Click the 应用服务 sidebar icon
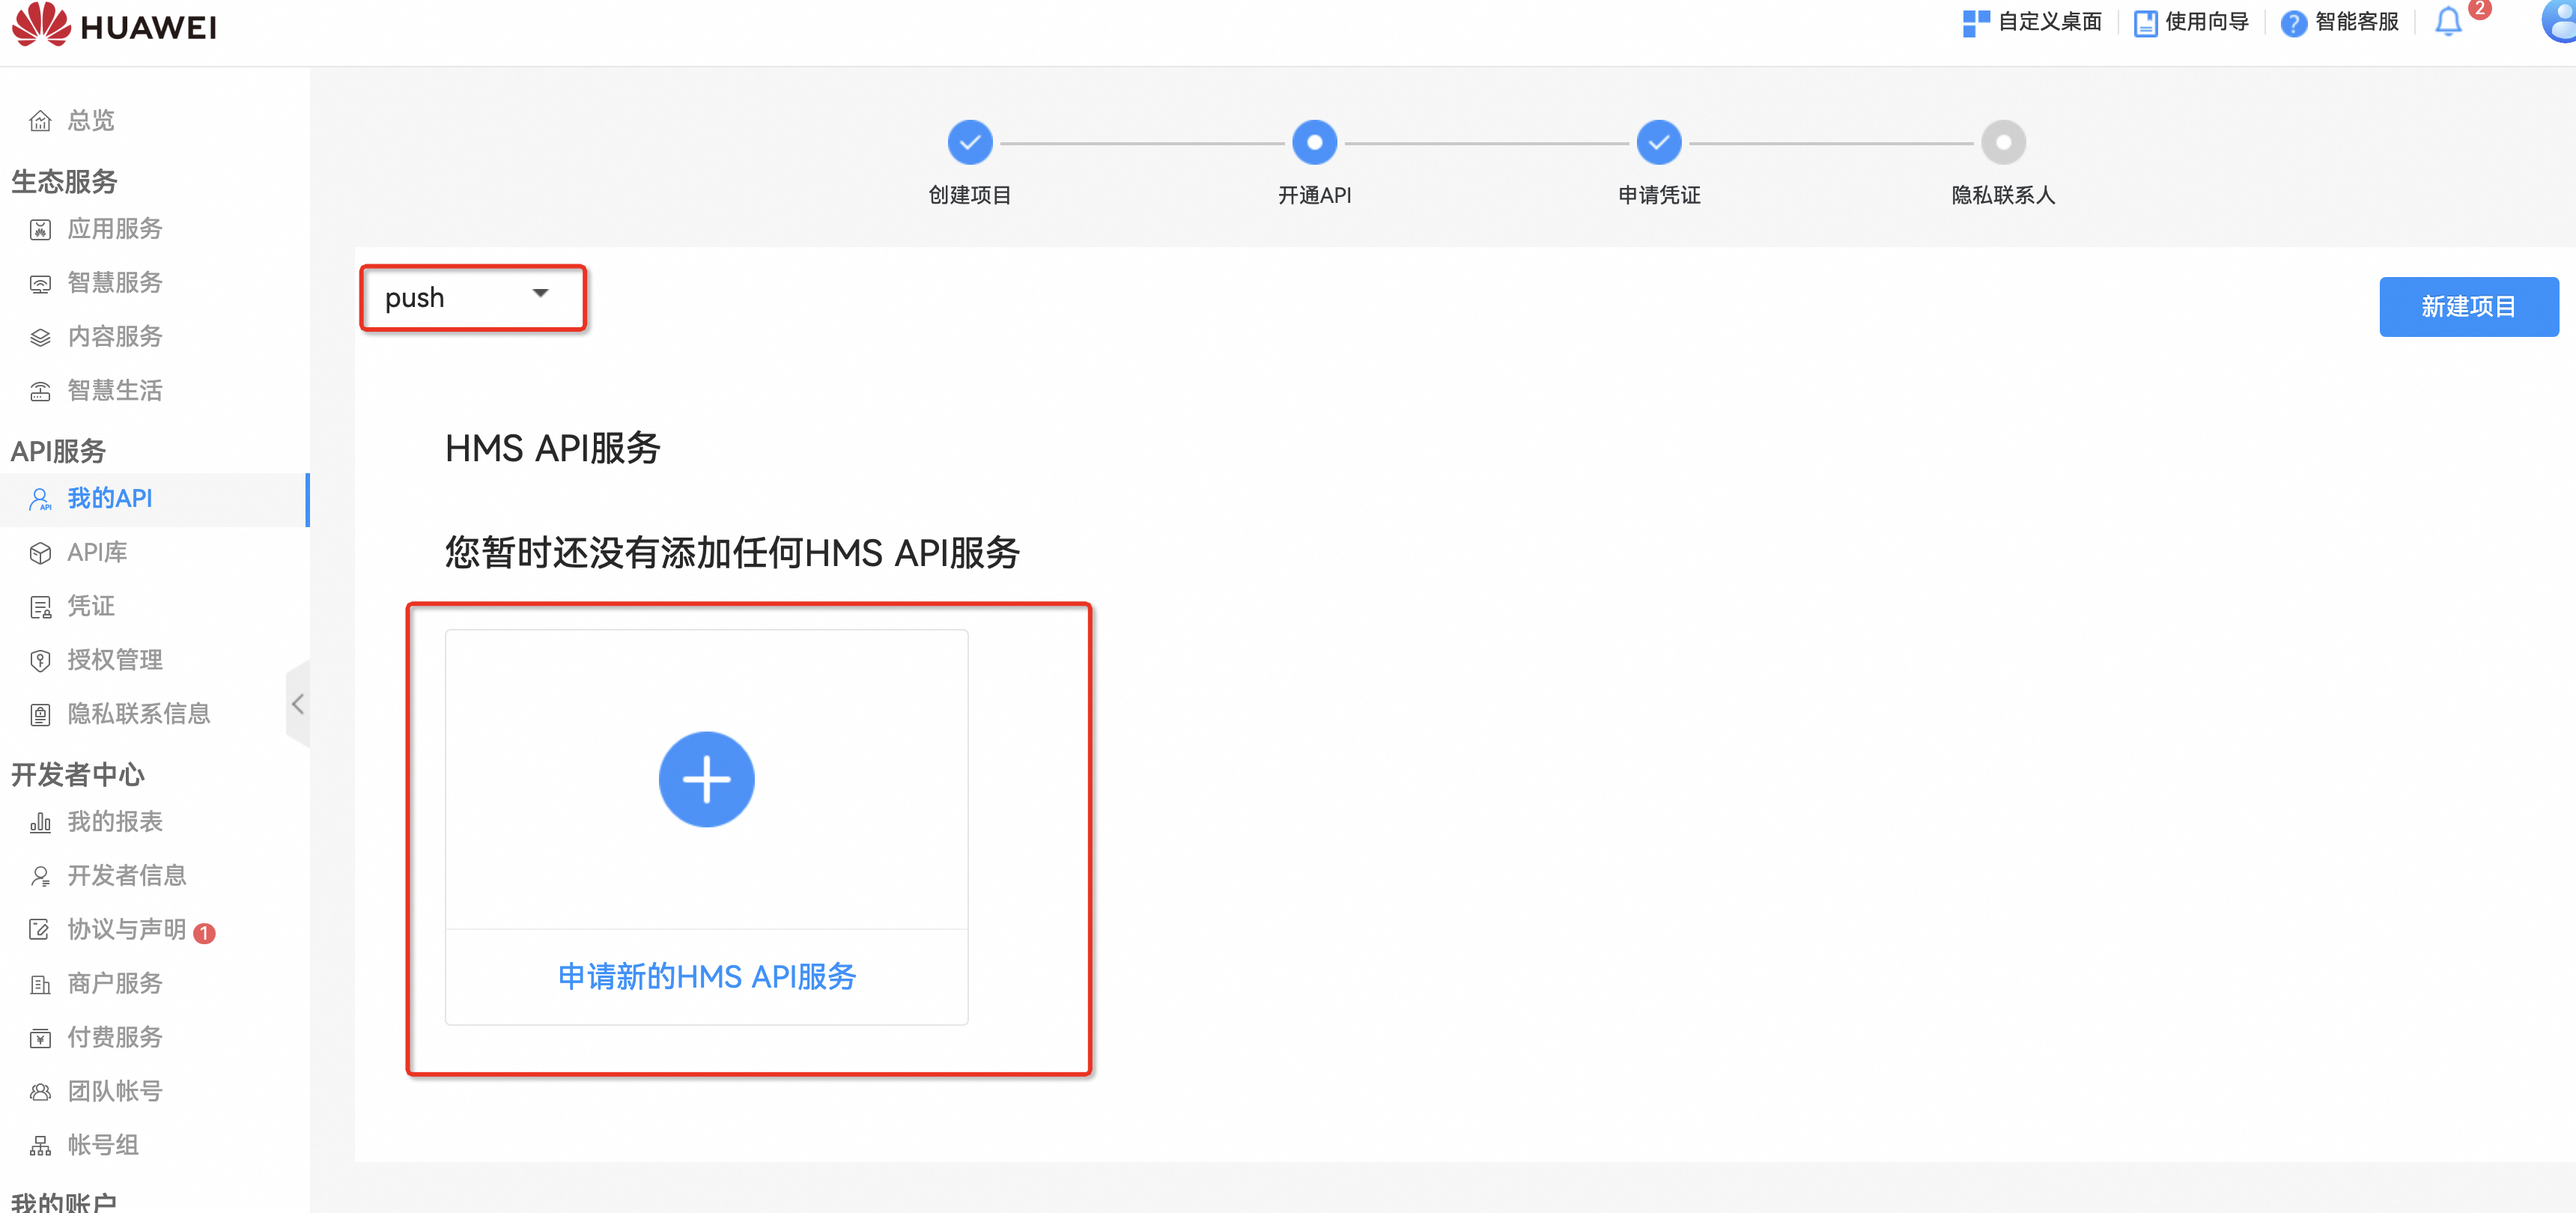The height and width of the screenshot is (1213, 2576). 40,229
